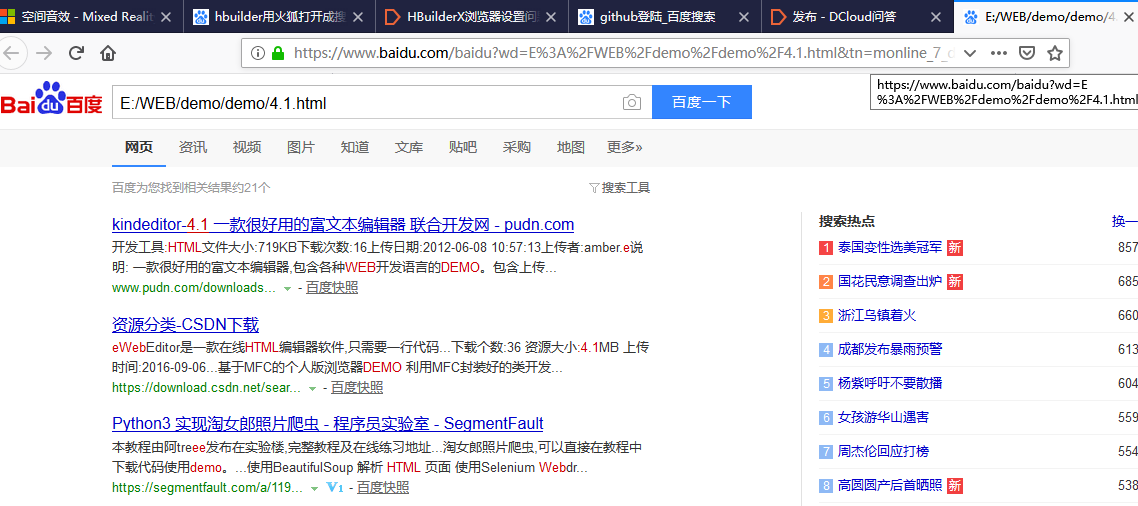Switch to 资讯 search category
The height and width of the screenshot is (506, 1138).
click(x=193, y=147)
